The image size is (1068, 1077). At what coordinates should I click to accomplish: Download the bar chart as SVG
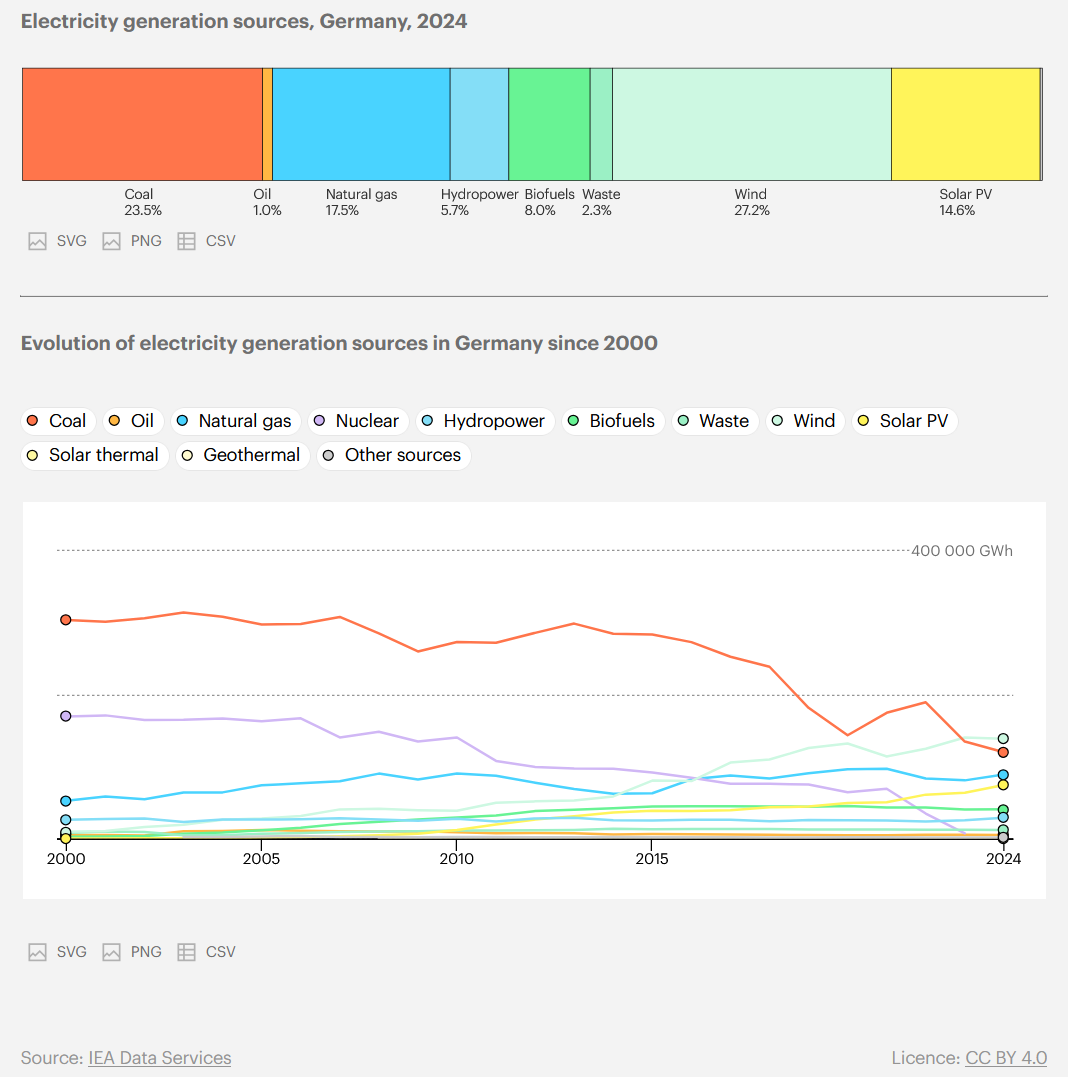click(58, 241)
